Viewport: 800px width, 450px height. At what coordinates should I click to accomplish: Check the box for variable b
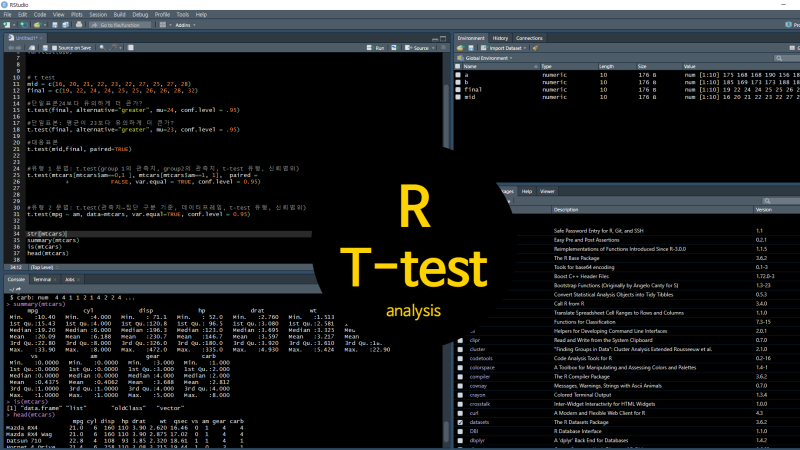458,82
